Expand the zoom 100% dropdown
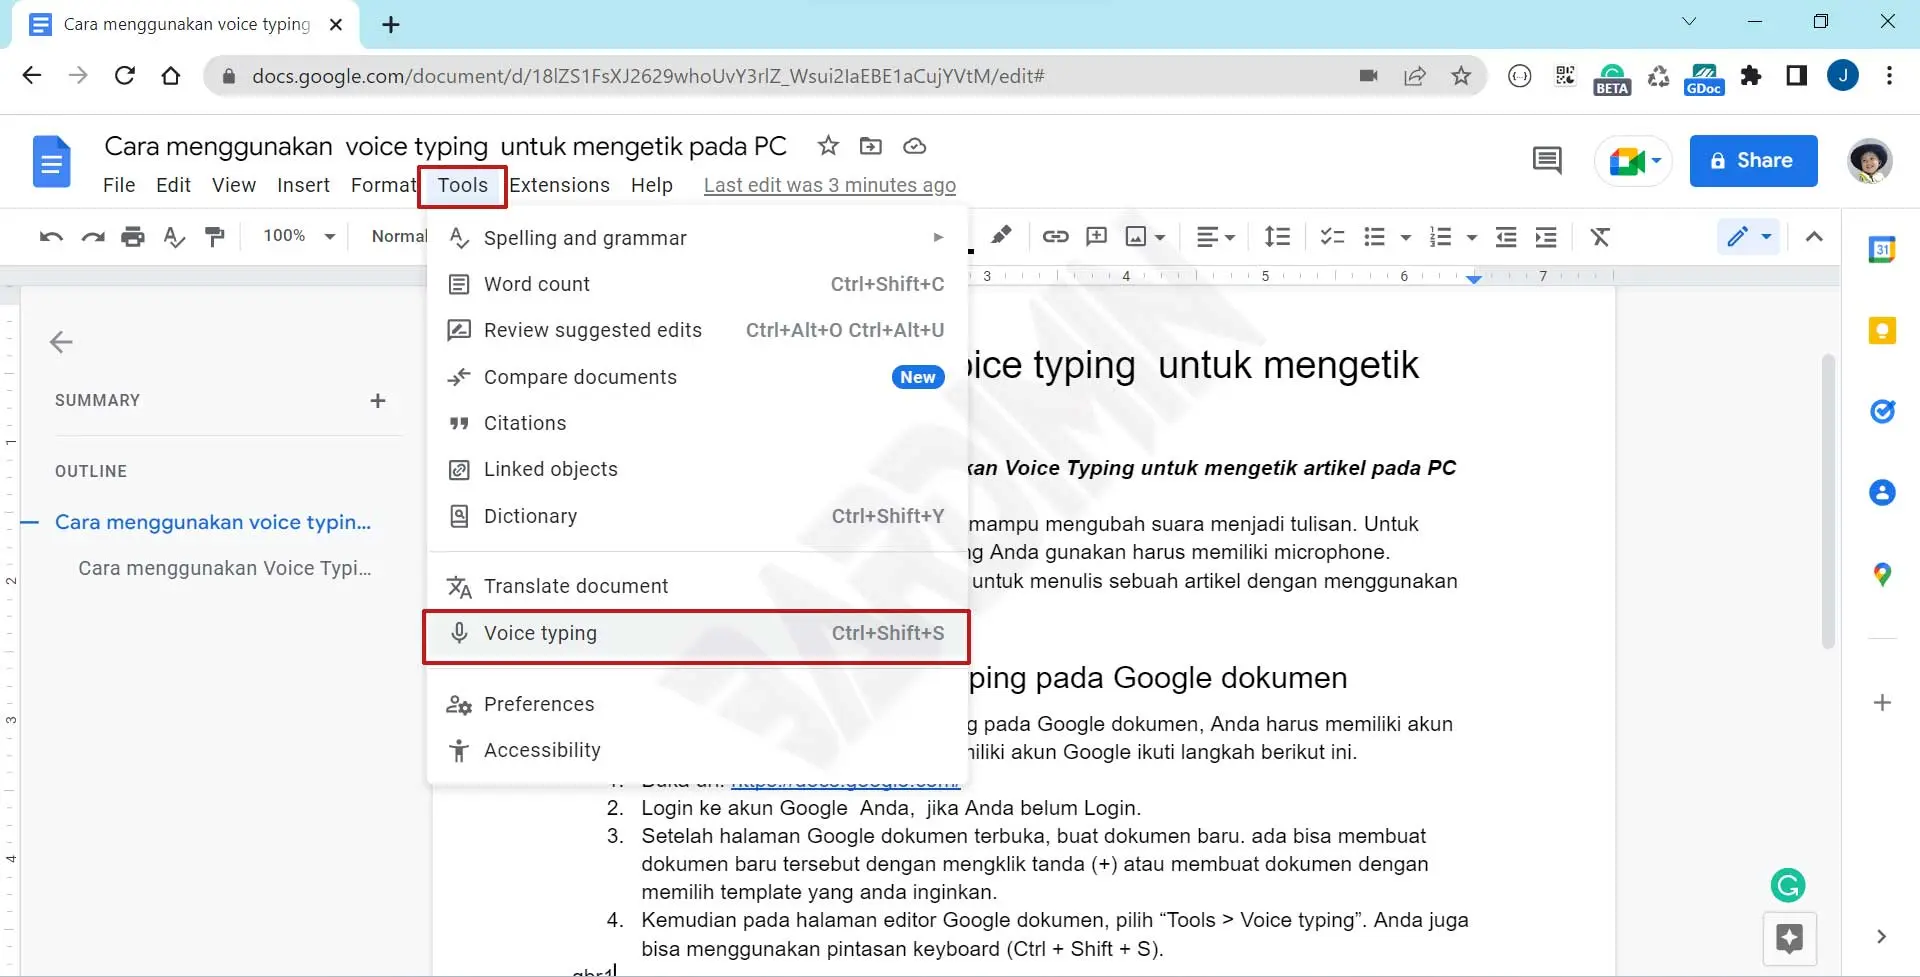This screenshot has width=1920, height=977. click(298, 236)
